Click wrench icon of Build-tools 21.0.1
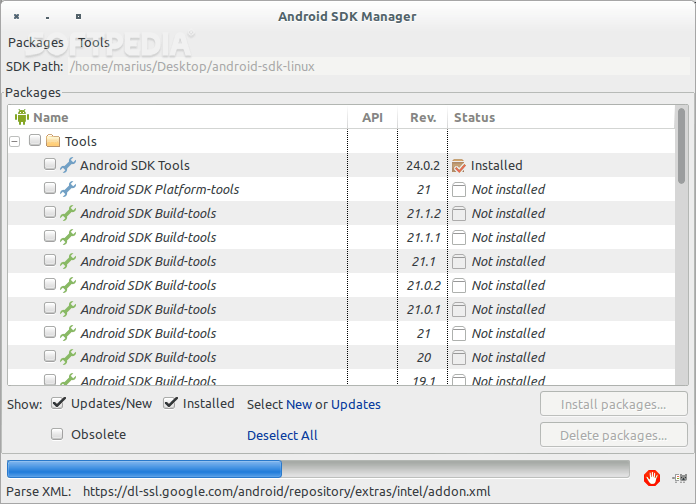The height and width of the screenshot is (504, 696). pos(68,309)
